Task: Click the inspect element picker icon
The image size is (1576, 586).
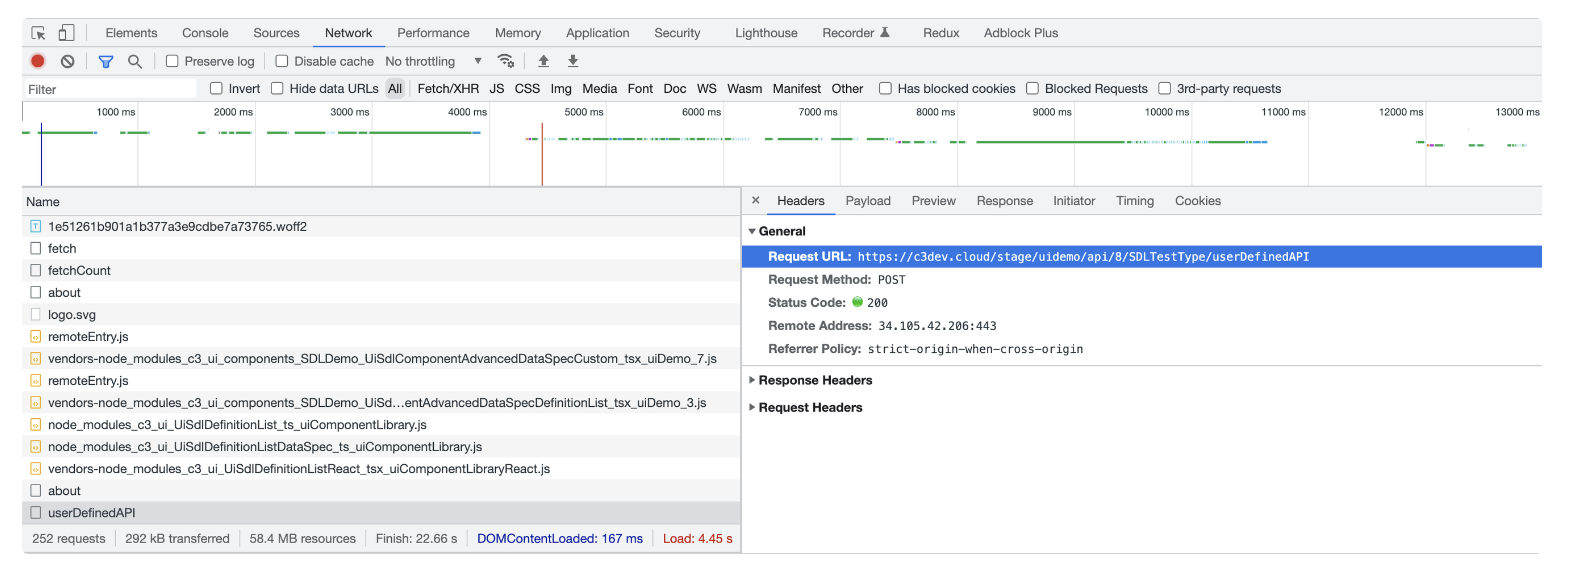Action: click(38, 33)
